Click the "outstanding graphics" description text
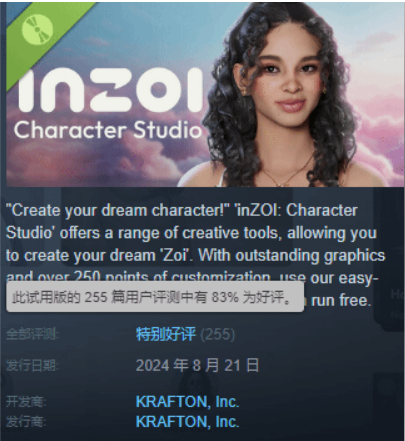This screenshot has width=405, height=441. (310, 256)
